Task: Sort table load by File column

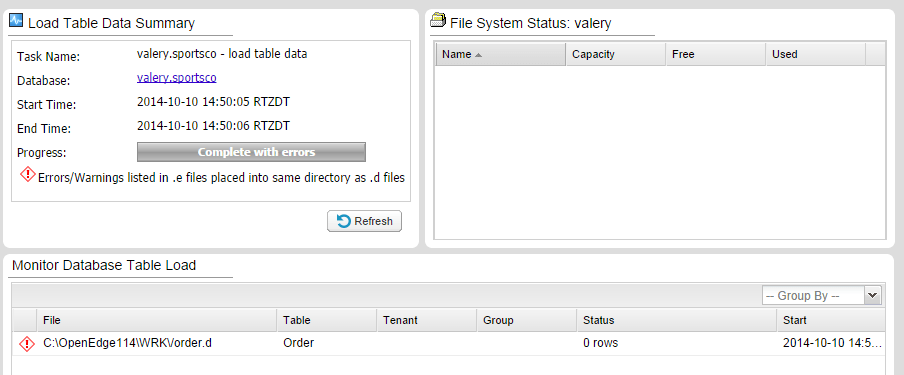Action: (157, 320)
